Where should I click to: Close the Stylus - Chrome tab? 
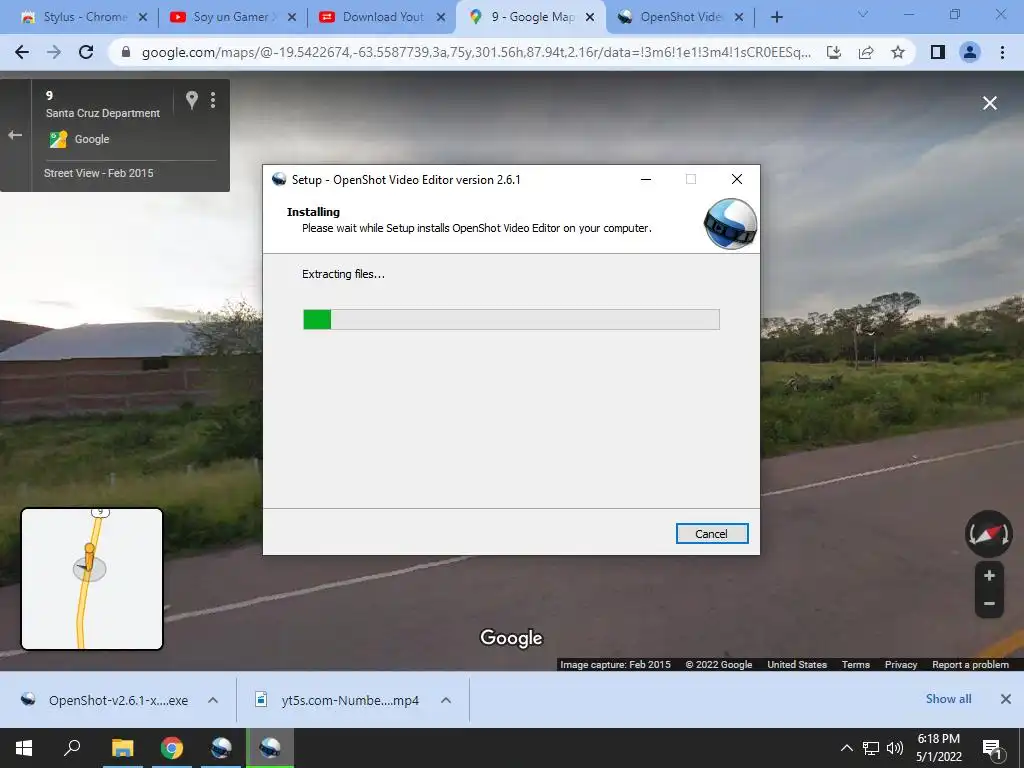click(143, 18)
